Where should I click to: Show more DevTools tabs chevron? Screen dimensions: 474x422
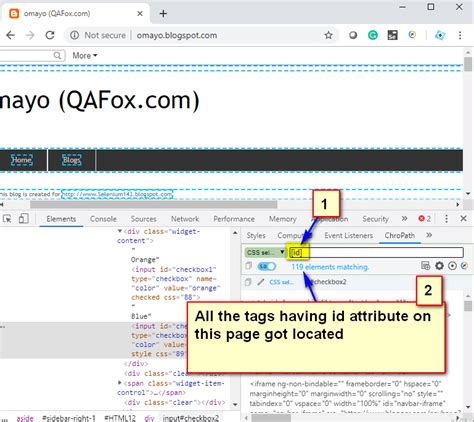tap(404, 219)
